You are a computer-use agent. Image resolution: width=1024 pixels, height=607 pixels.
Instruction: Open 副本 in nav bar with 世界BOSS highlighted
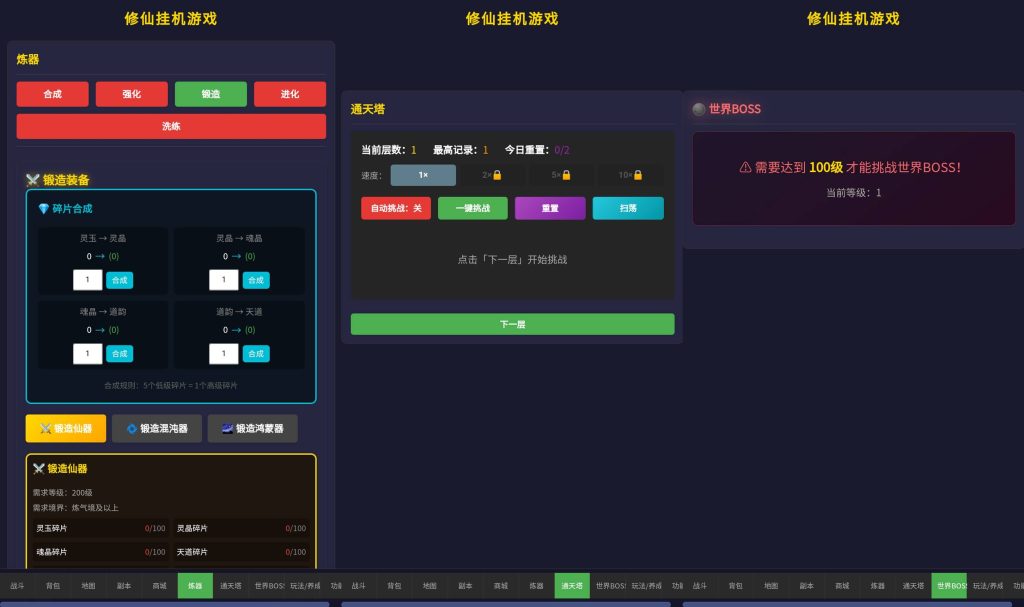point(807,585)
